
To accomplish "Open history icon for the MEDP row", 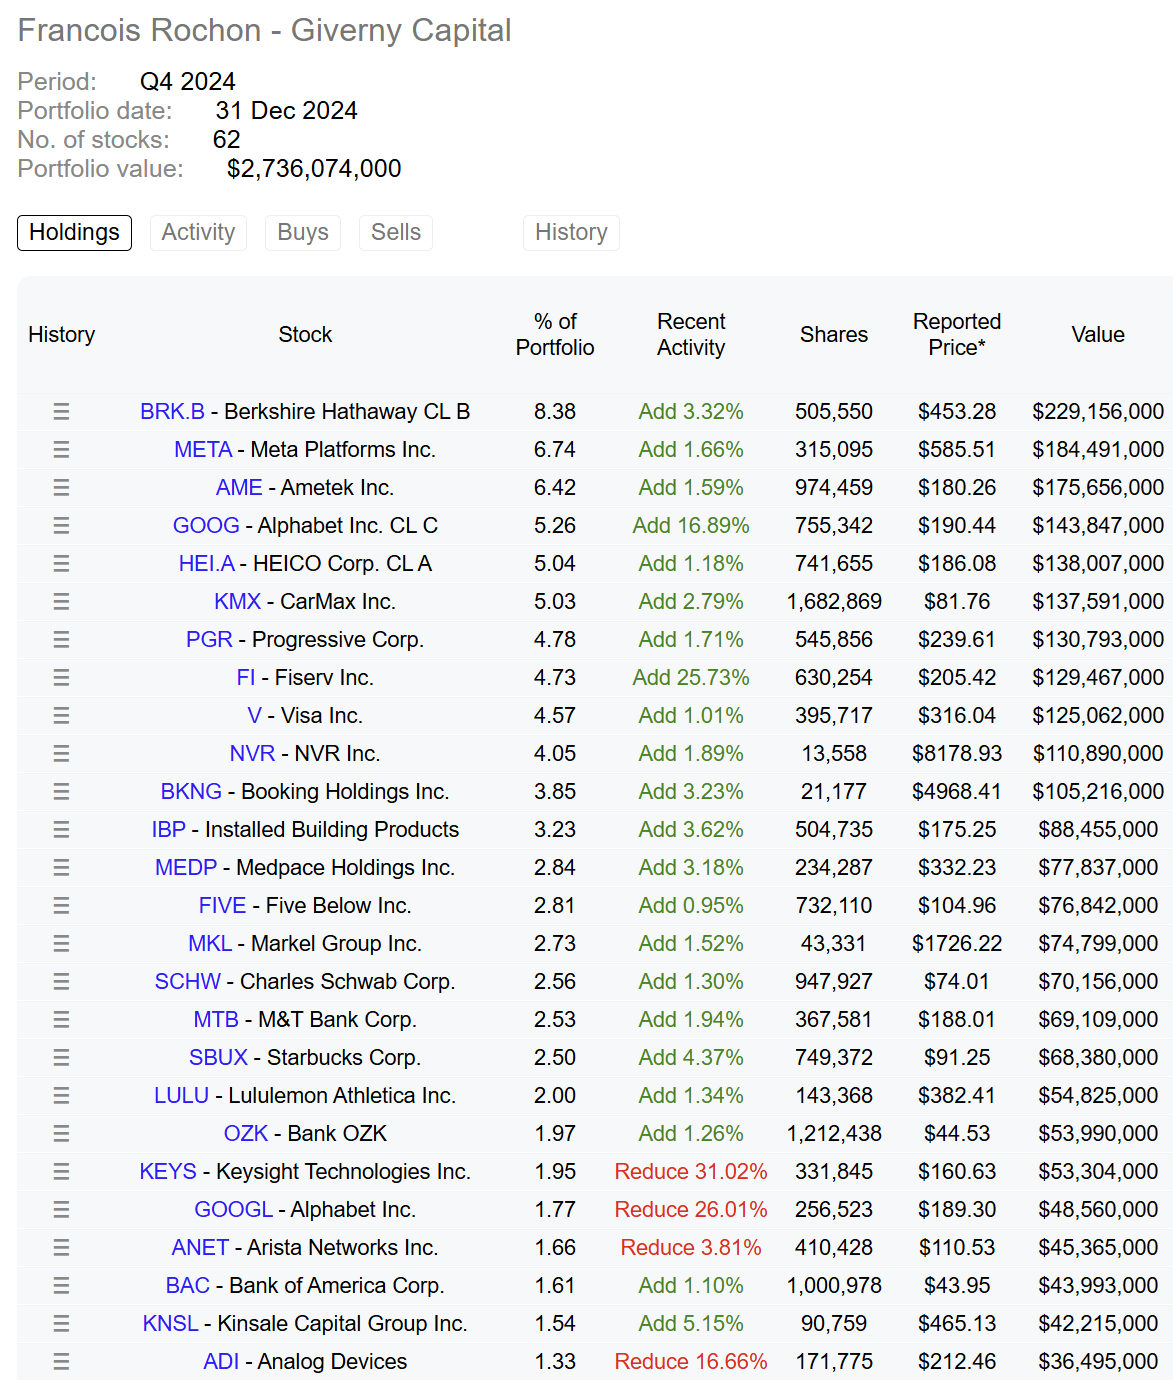I will click(61, 867).
